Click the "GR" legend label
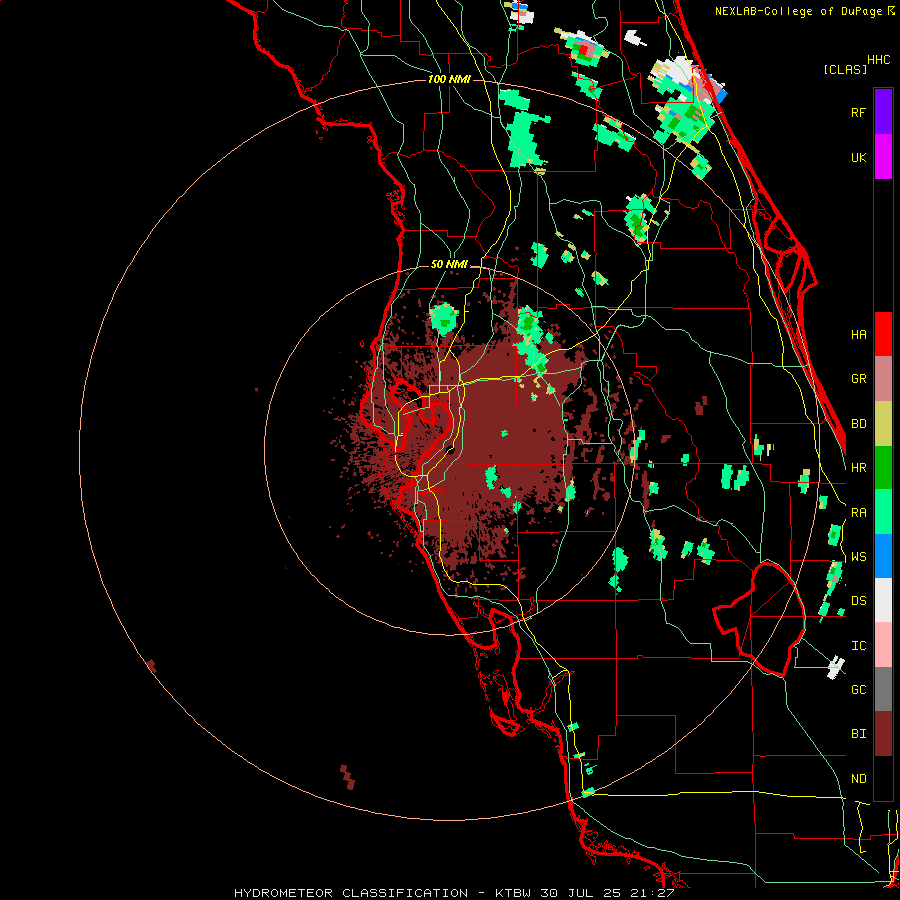The image size is (900, 900). [x=858, y=379]
